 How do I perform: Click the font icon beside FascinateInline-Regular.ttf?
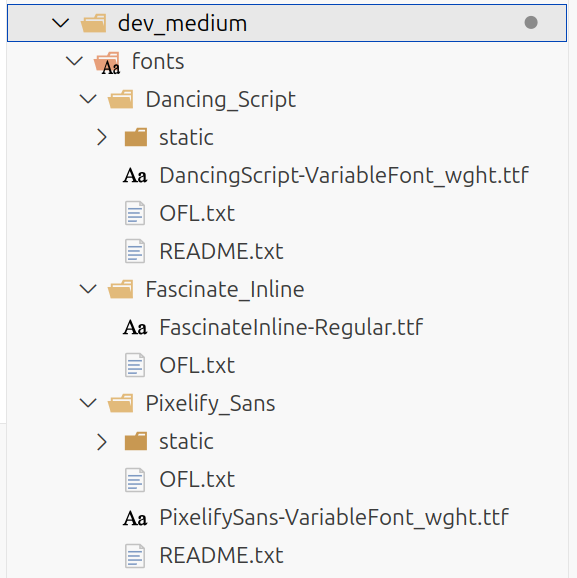click(x=135, y=327)
